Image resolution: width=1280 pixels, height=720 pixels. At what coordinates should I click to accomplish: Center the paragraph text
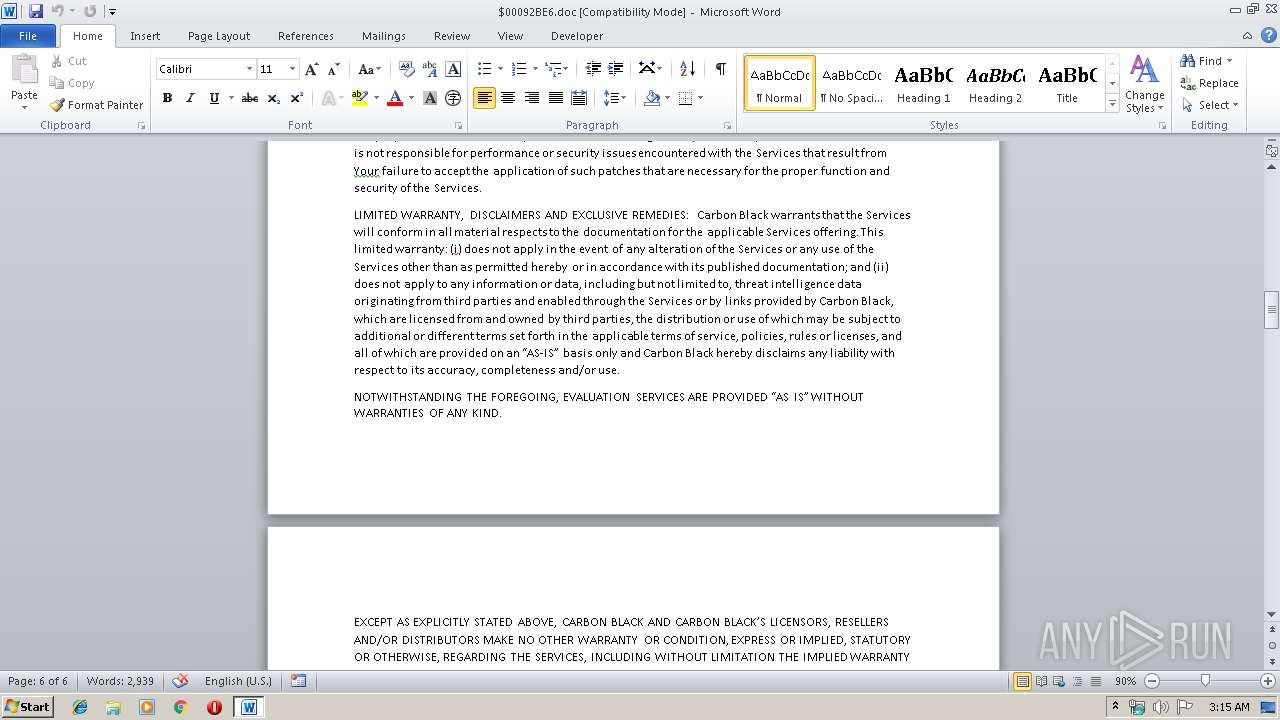[508, 98]
